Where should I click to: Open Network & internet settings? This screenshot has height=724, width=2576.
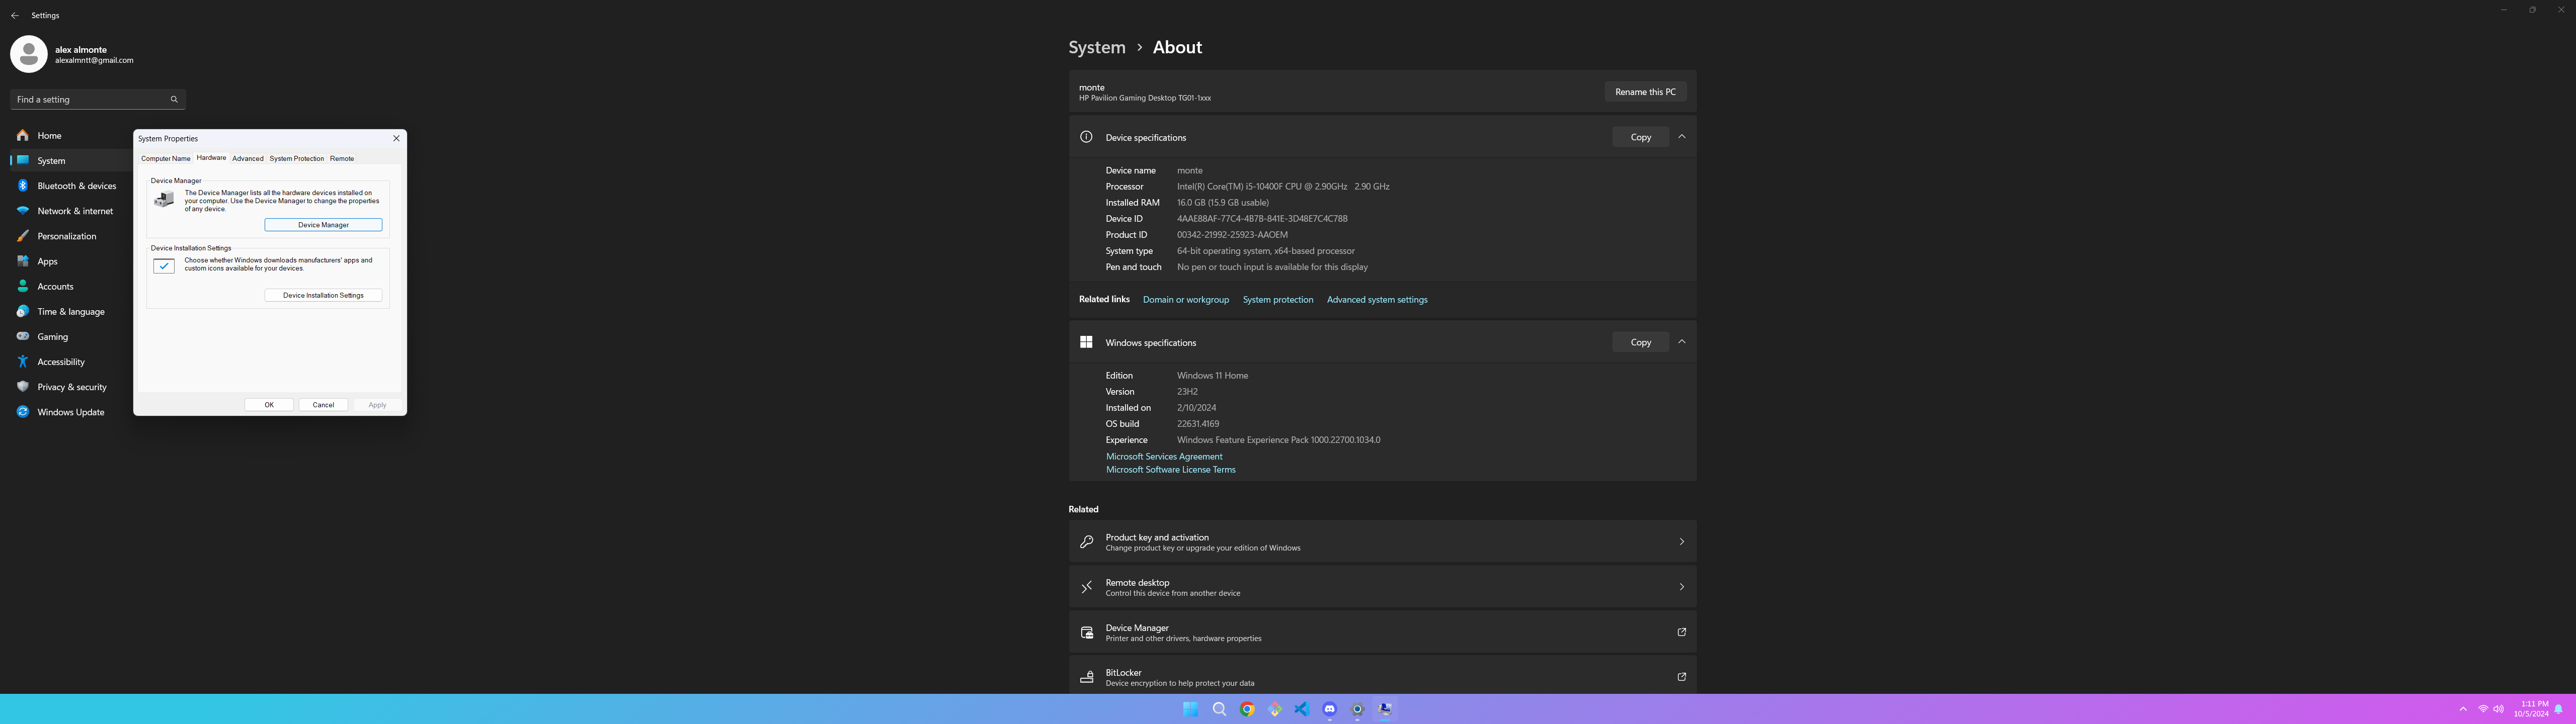click(75, 211)
